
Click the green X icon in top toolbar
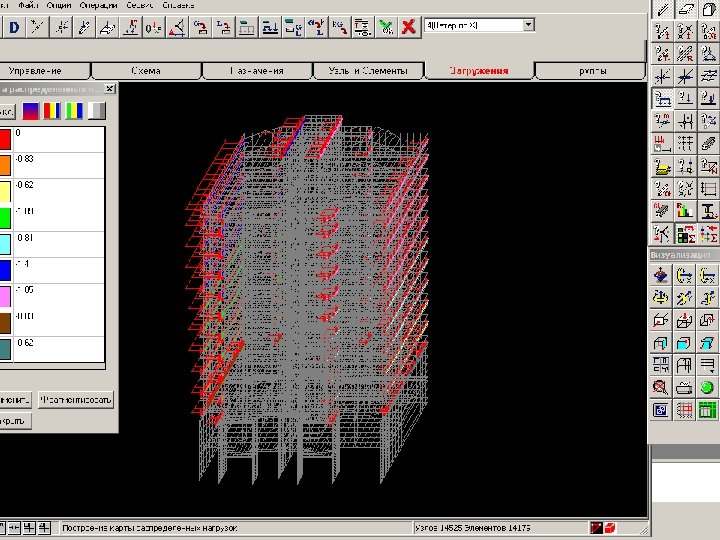pyautogui.click(x=386, y=27)
